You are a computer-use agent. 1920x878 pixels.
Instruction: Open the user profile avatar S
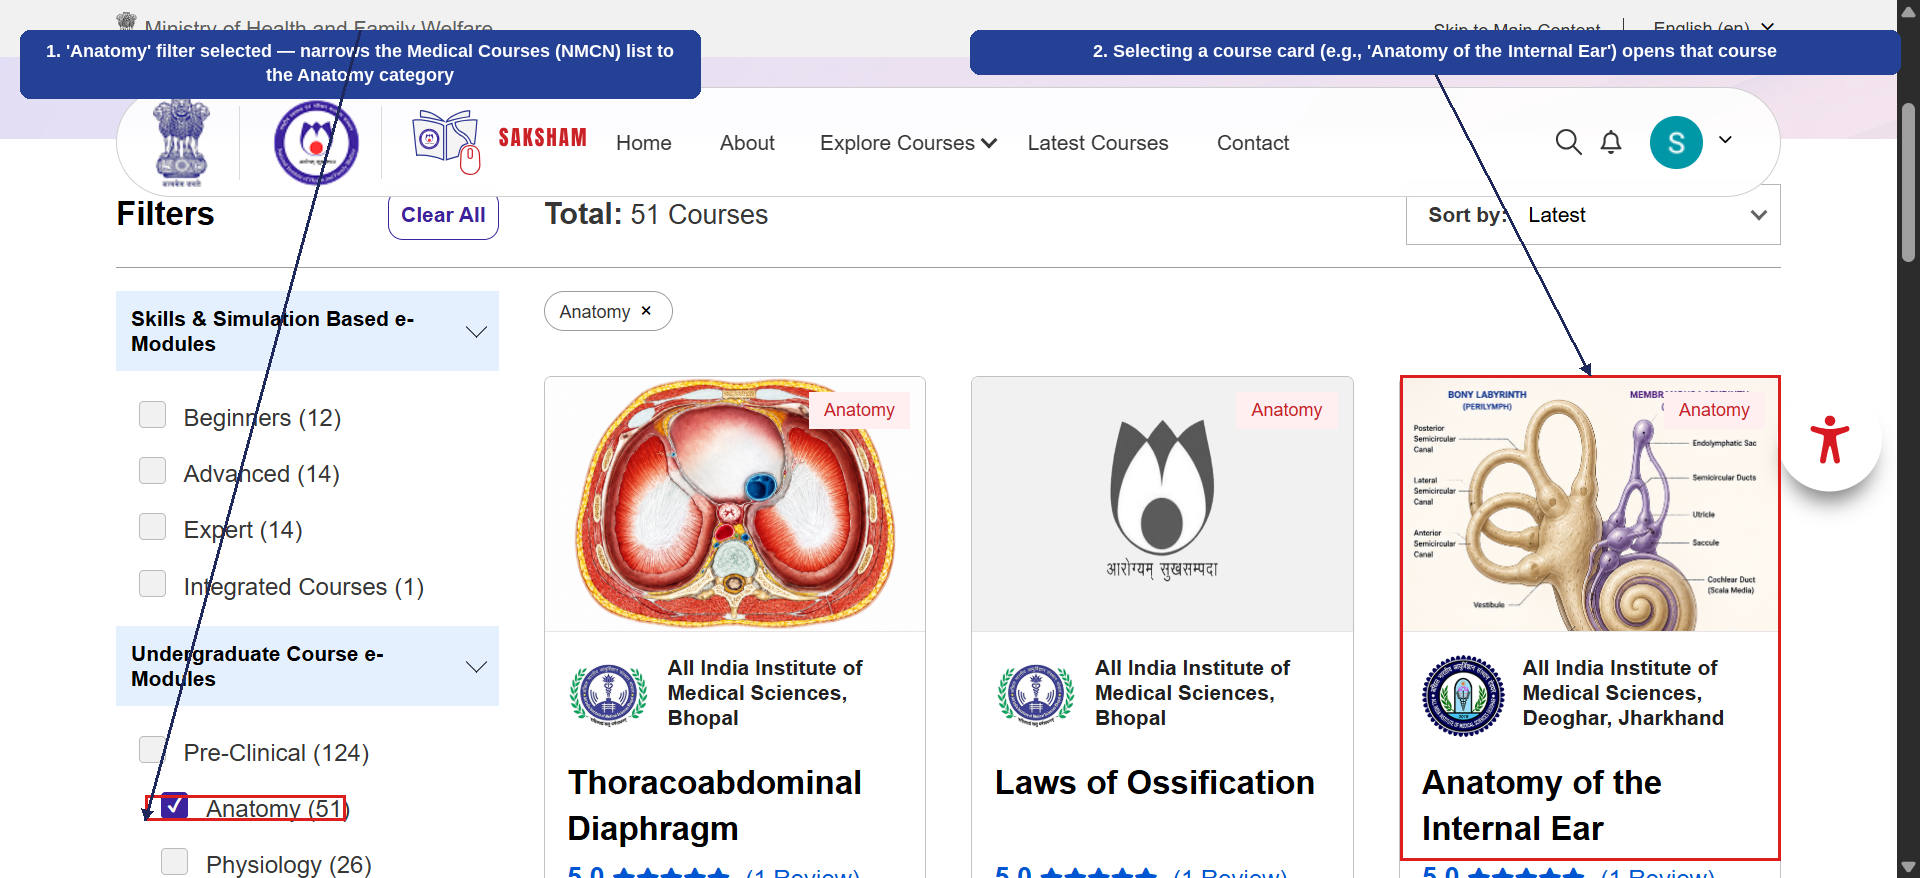[x=1676, y=142]
